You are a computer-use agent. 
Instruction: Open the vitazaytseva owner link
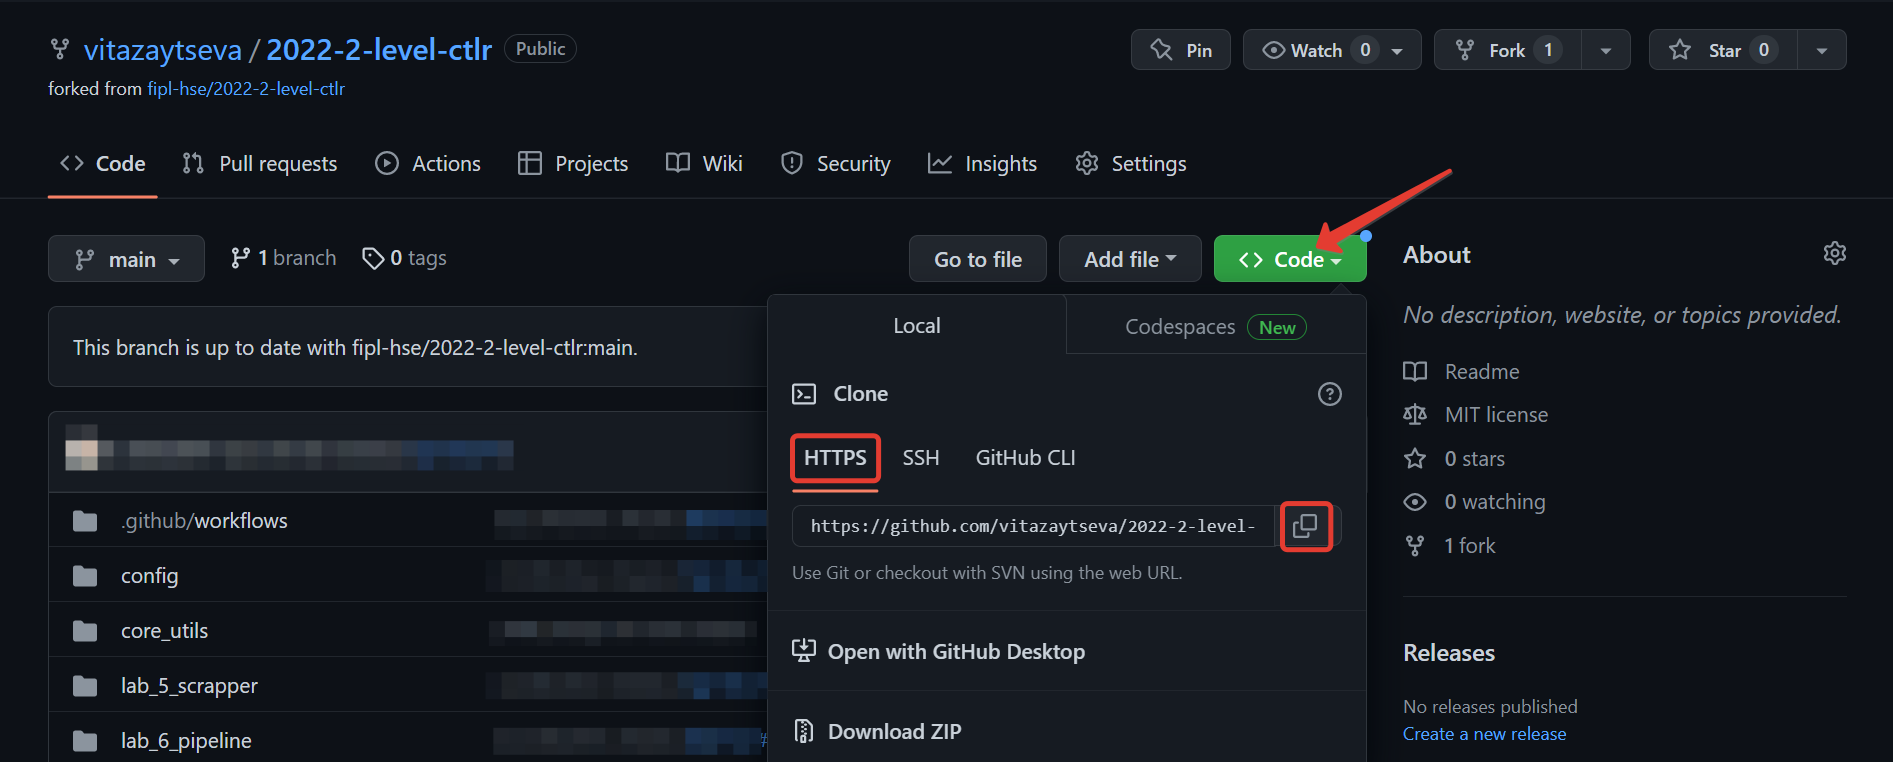[x=163, y=49]
